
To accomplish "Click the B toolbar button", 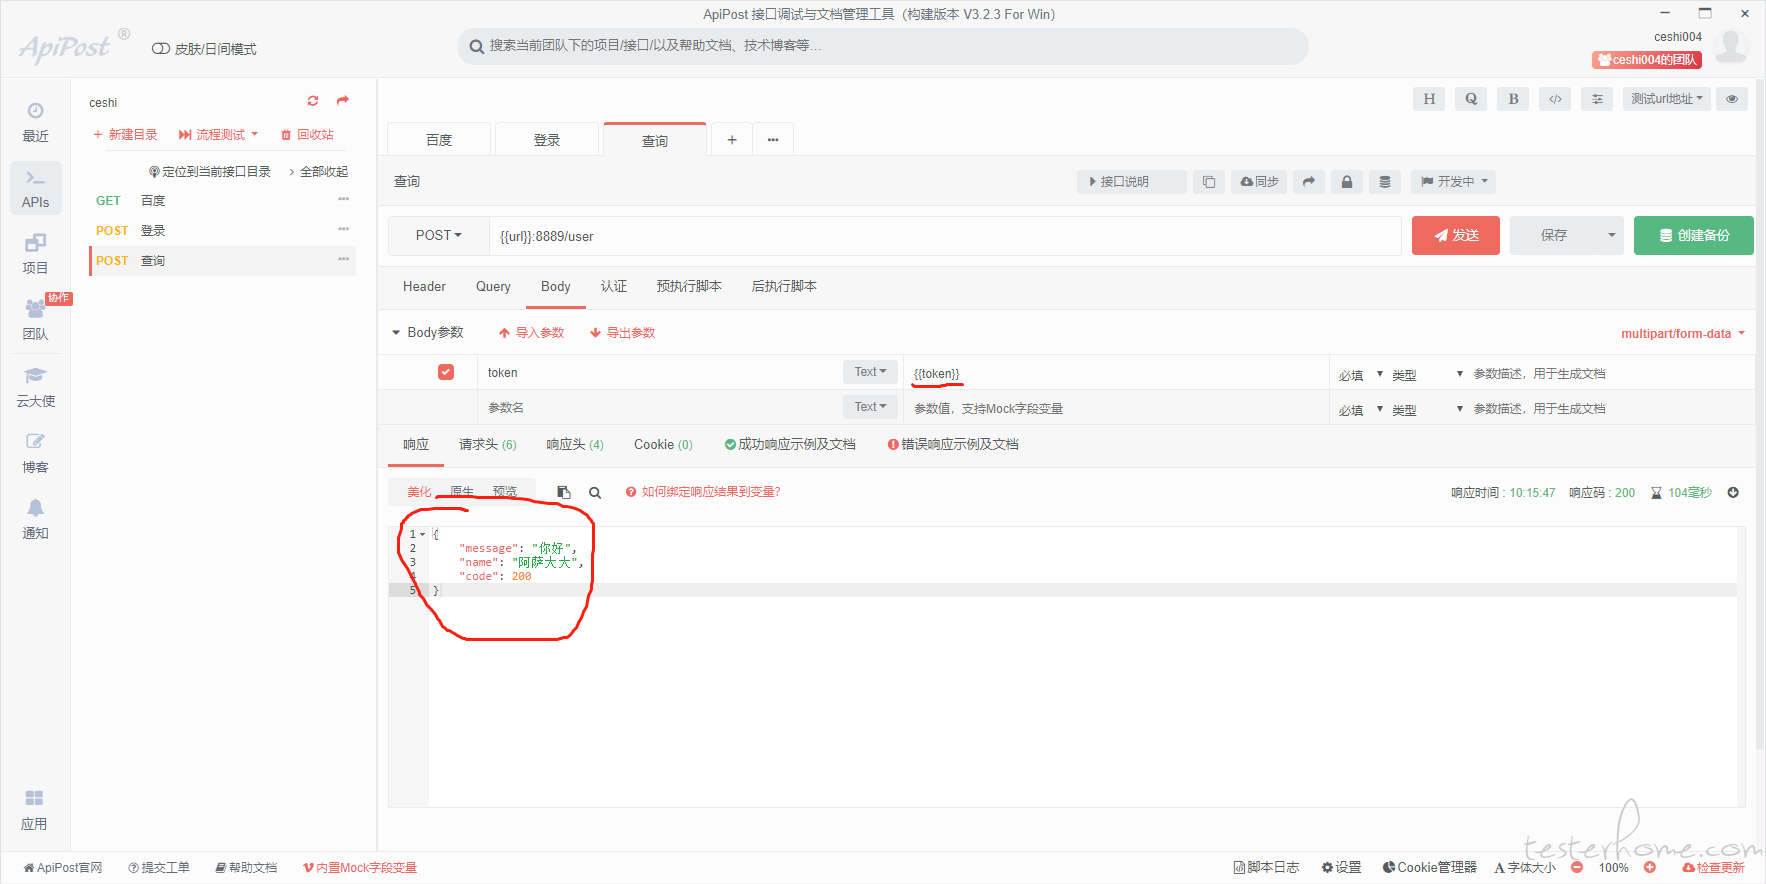I will [1513, 99].
